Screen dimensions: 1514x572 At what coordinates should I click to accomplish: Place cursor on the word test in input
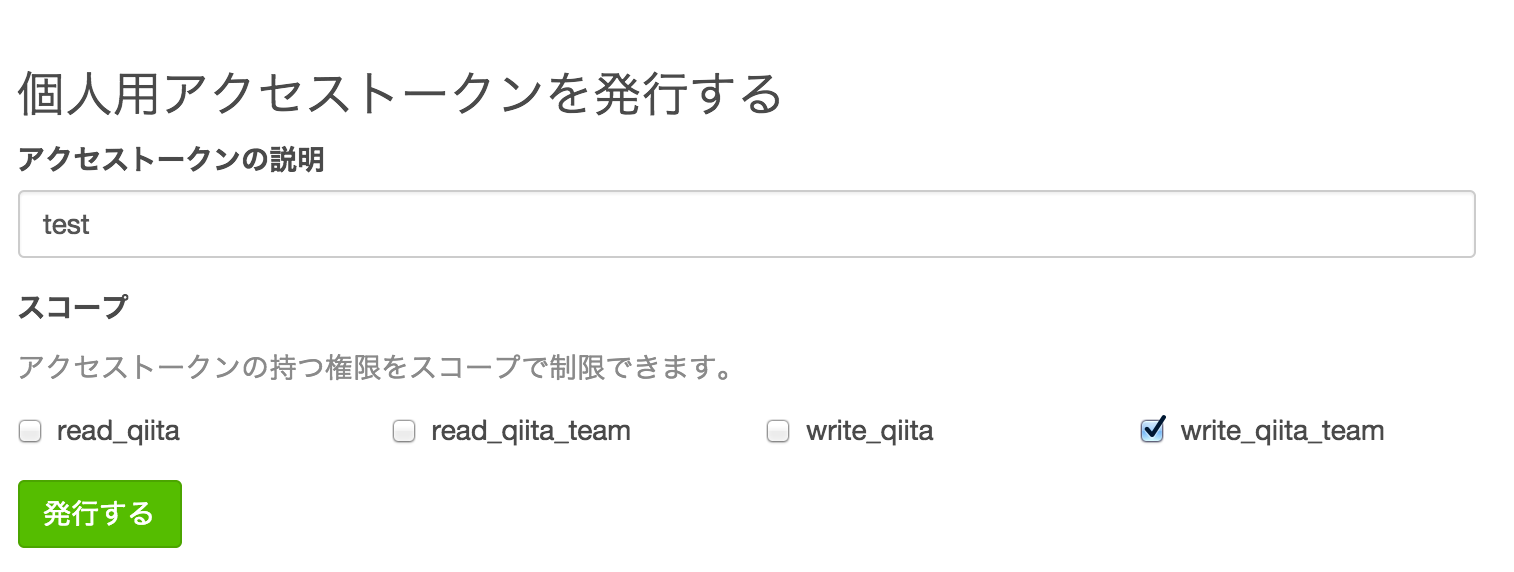click(x=66, y=225)
